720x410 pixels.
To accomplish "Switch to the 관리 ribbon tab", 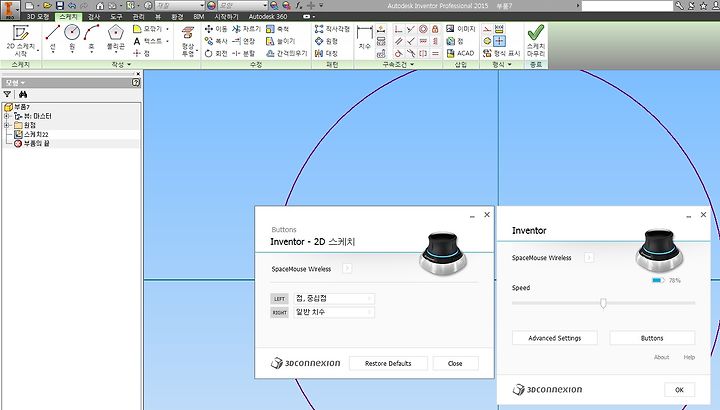I will 138,17.
